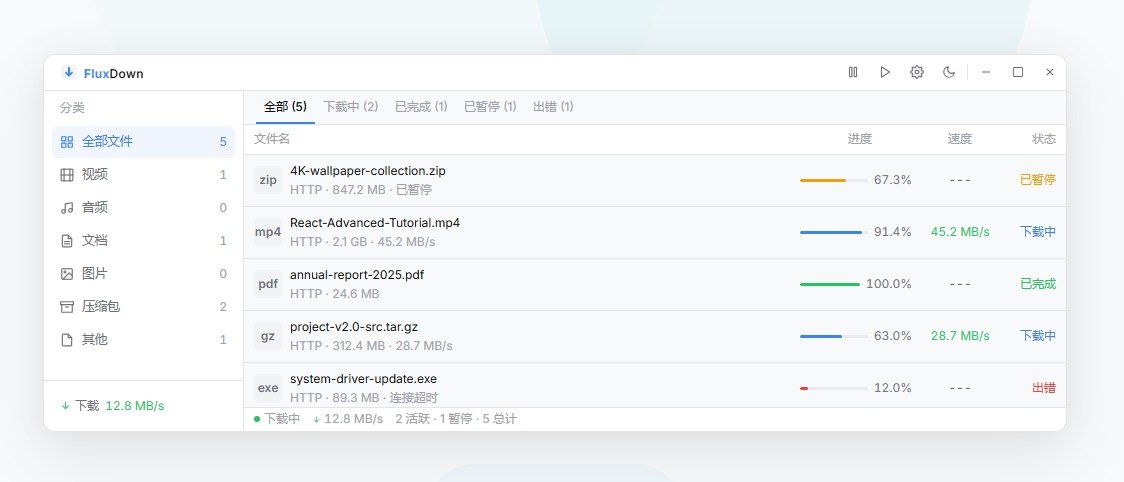Screen dimensions: 1124x482
Task: Select 4K-wallpaper-collection.zip file name
Action: click(368, 171)
